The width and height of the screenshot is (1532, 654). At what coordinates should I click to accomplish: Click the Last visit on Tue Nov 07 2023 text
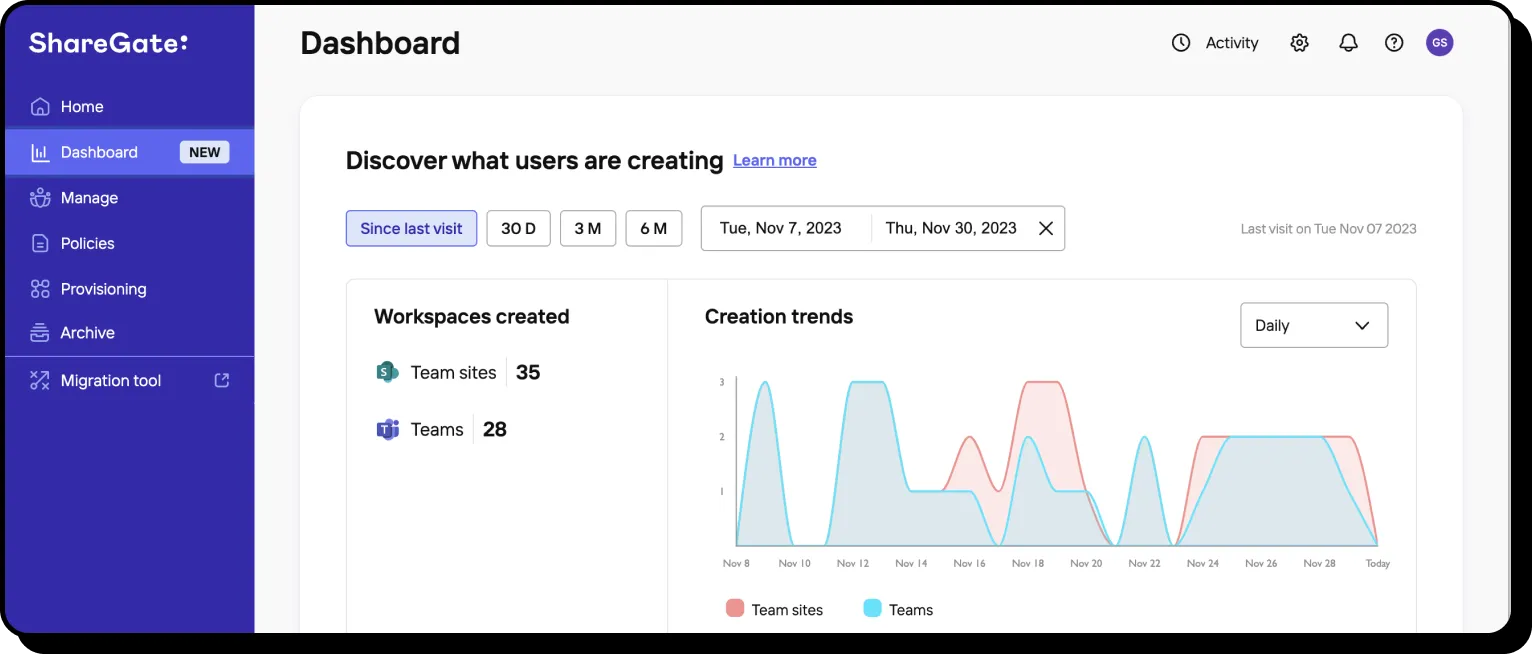(x=1328, y=228)
